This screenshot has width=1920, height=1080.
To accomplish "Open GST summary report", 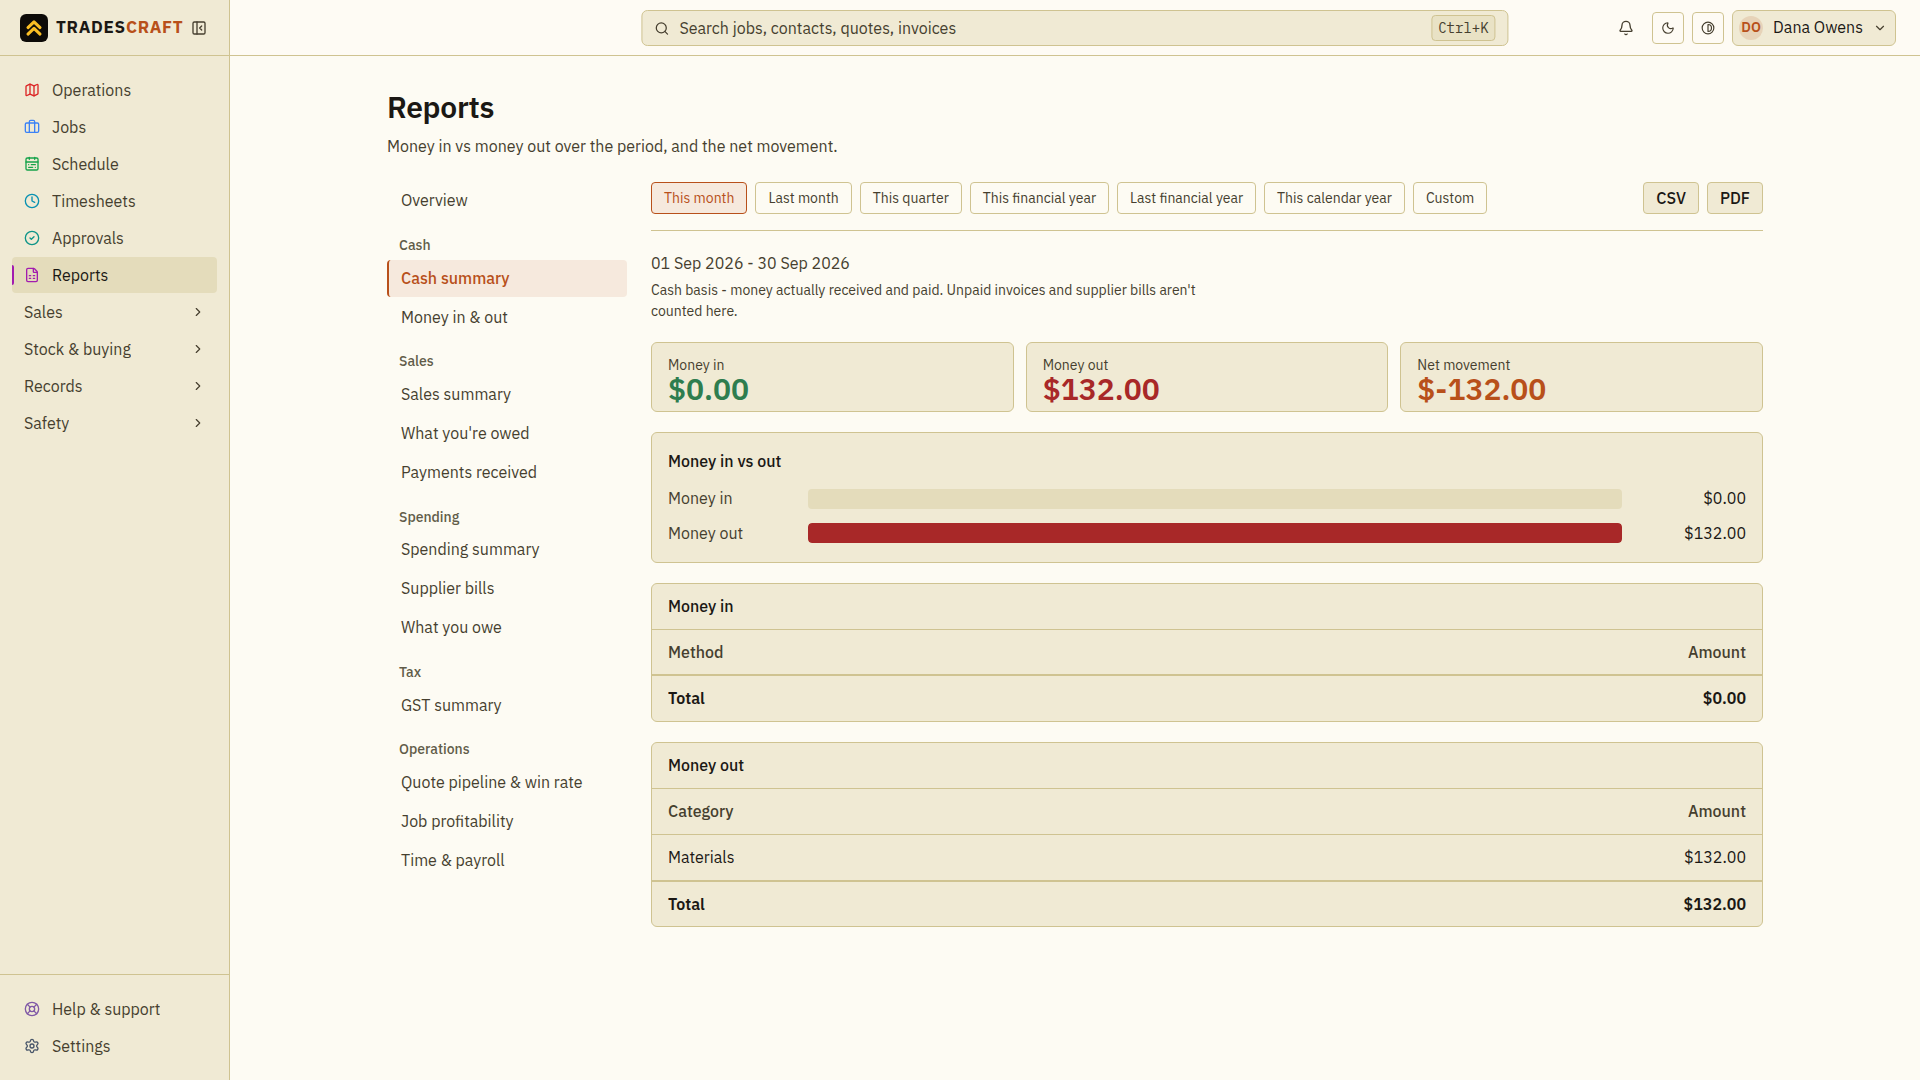I will pyautogui.click(x=507, y=705).
